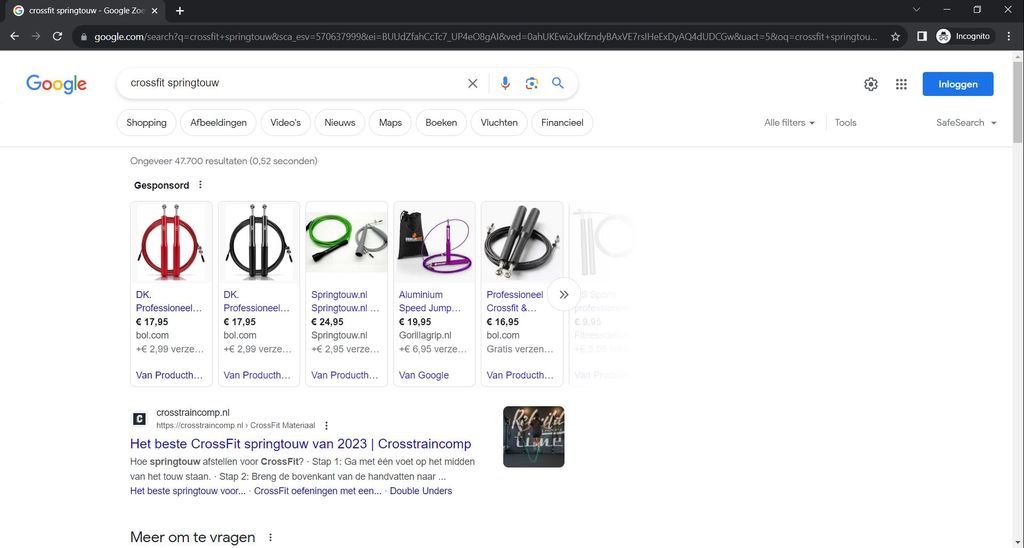Clear the search query with X

coord(472,84)
